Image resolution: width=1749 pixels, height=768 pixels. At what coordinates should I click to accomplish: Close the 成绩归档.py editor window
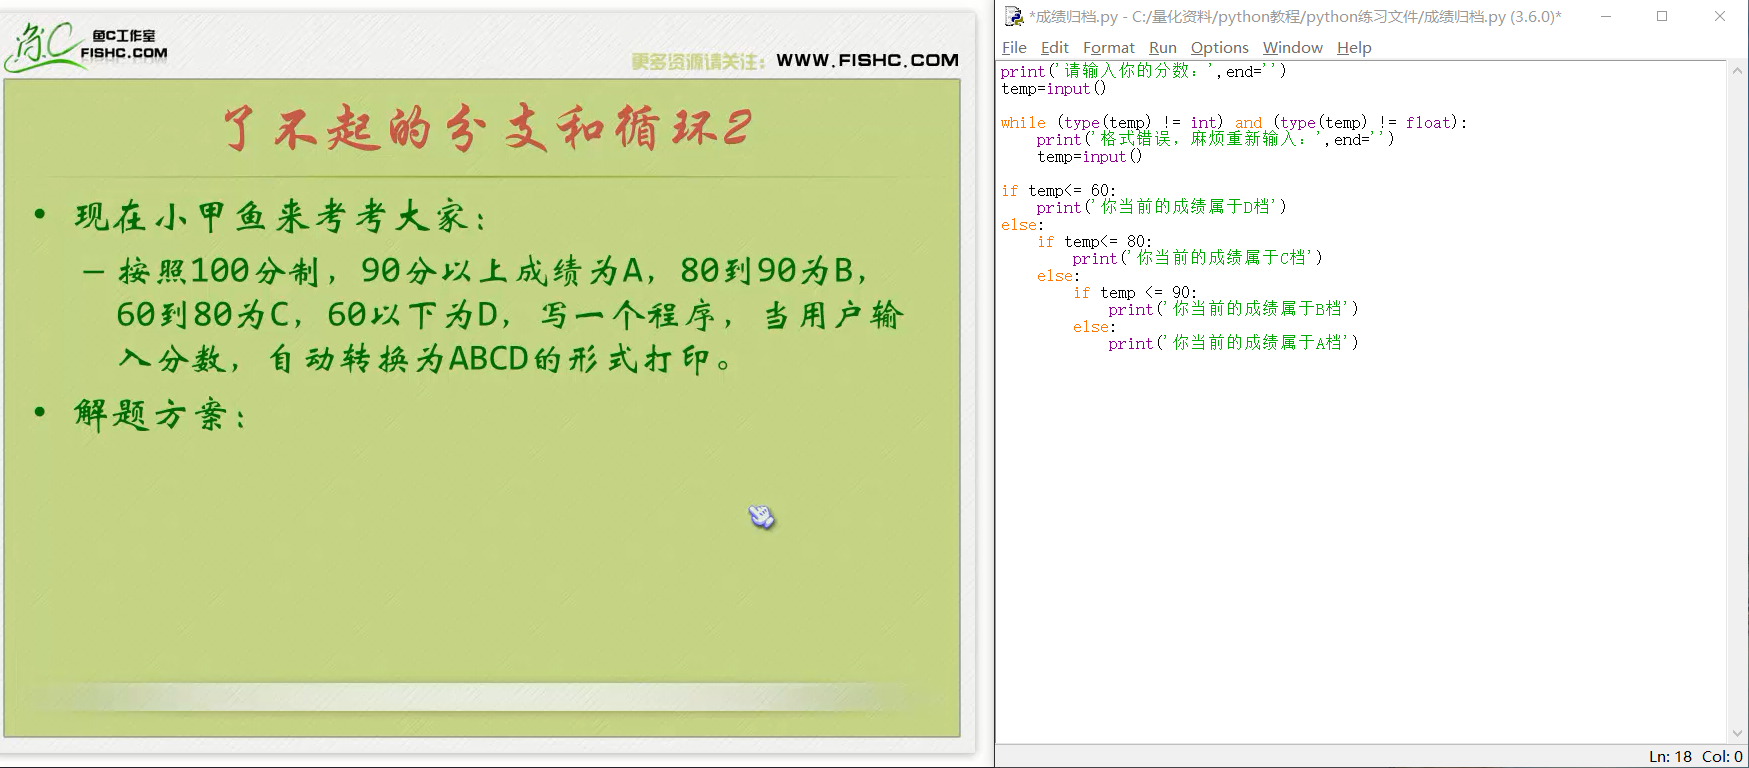click(1720, 16)
